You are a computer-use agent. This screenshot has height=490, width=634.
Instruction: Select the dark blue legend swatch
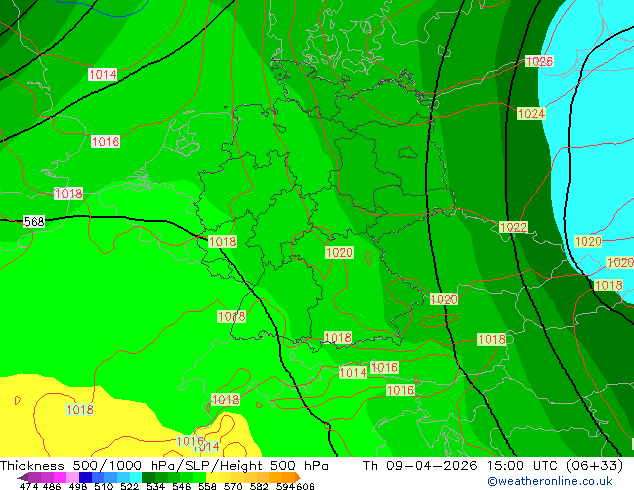[x=85, y=477]
